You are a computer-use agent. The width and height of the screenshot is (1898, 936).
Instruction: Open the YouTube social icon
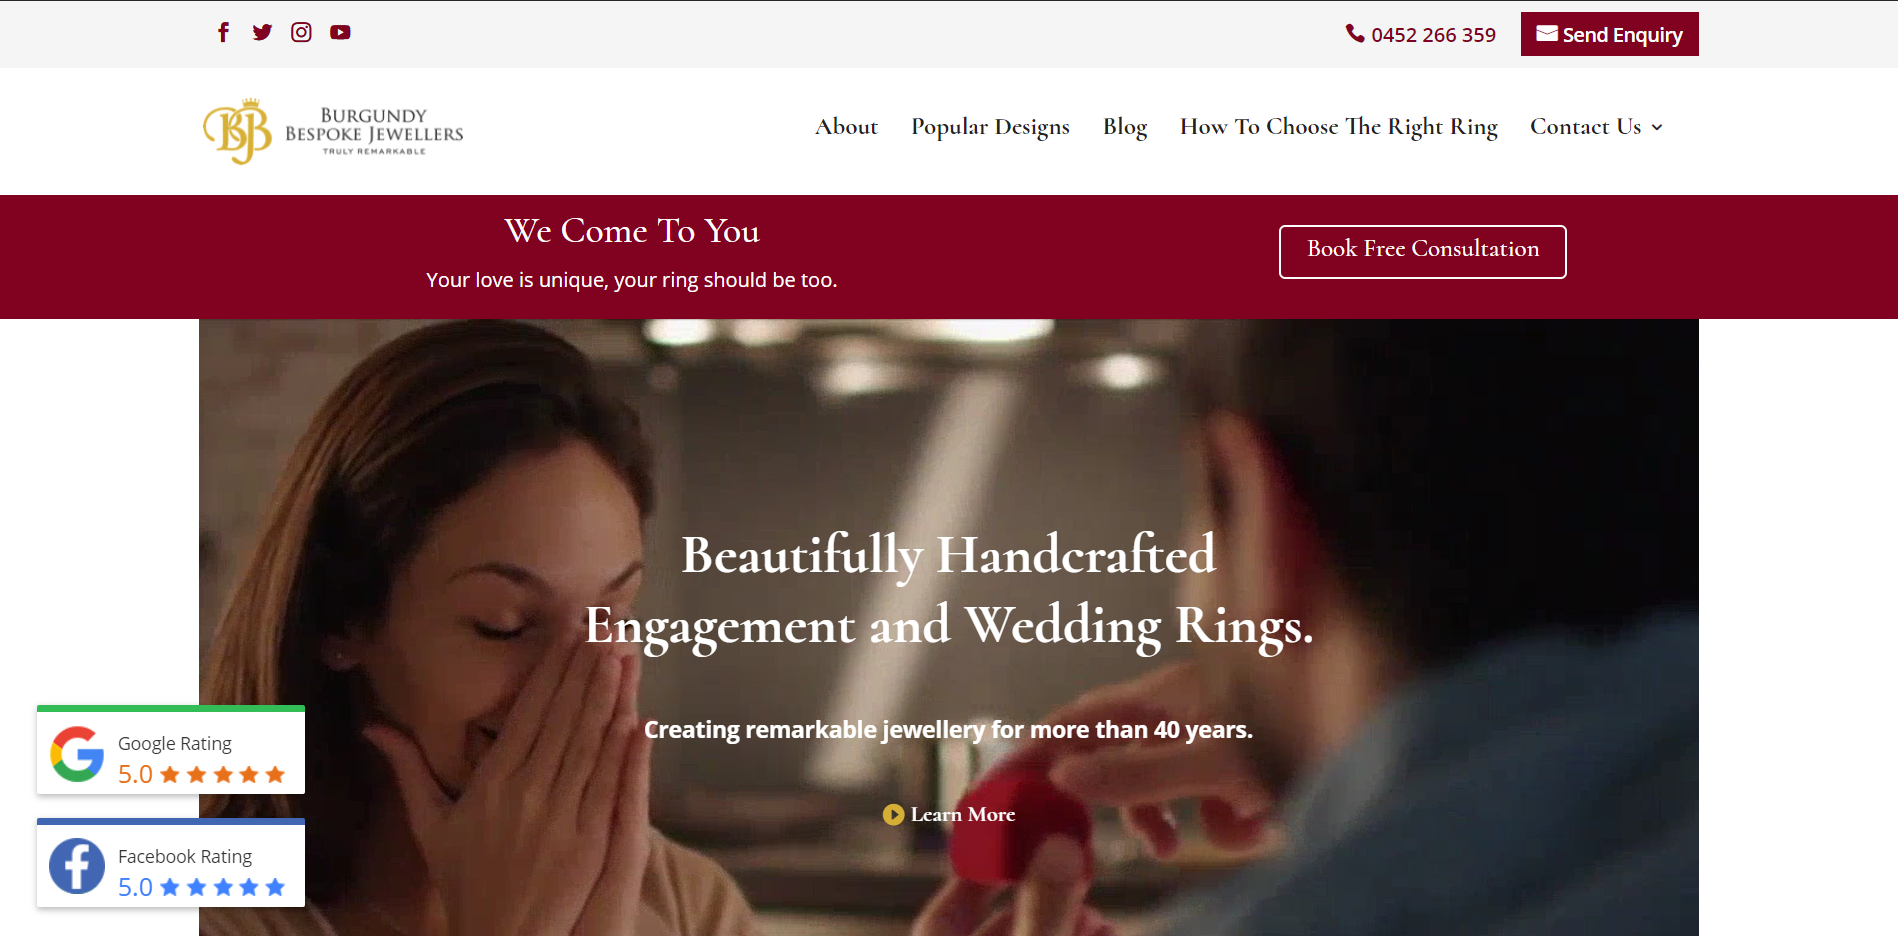340,32
